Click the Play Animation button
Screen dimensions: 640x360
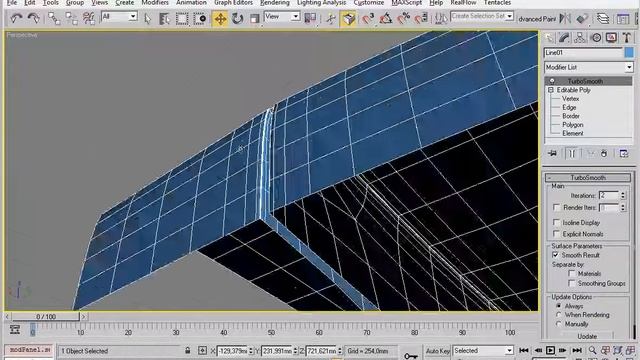(550, 350)
